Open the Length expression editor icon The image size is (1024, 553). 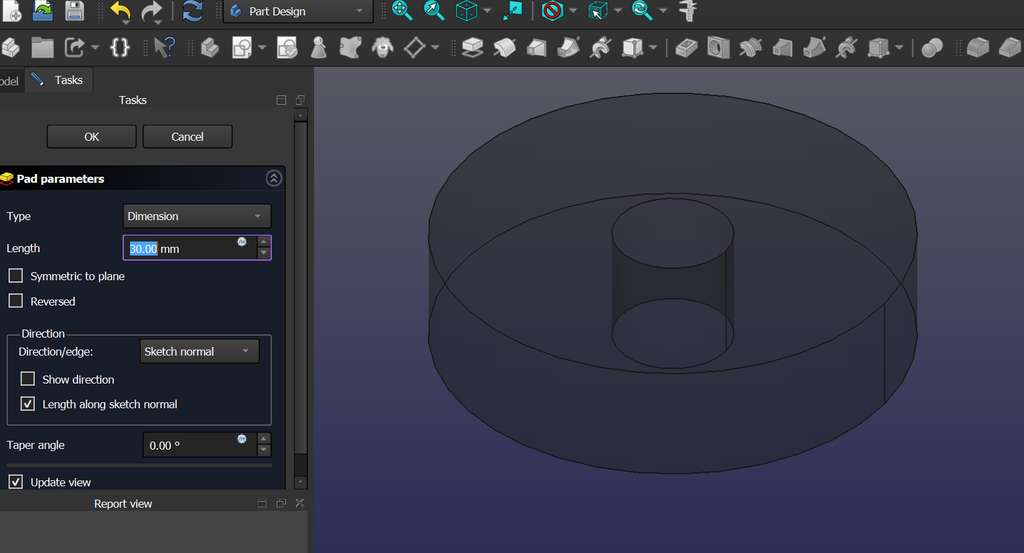tap(242, 242)
